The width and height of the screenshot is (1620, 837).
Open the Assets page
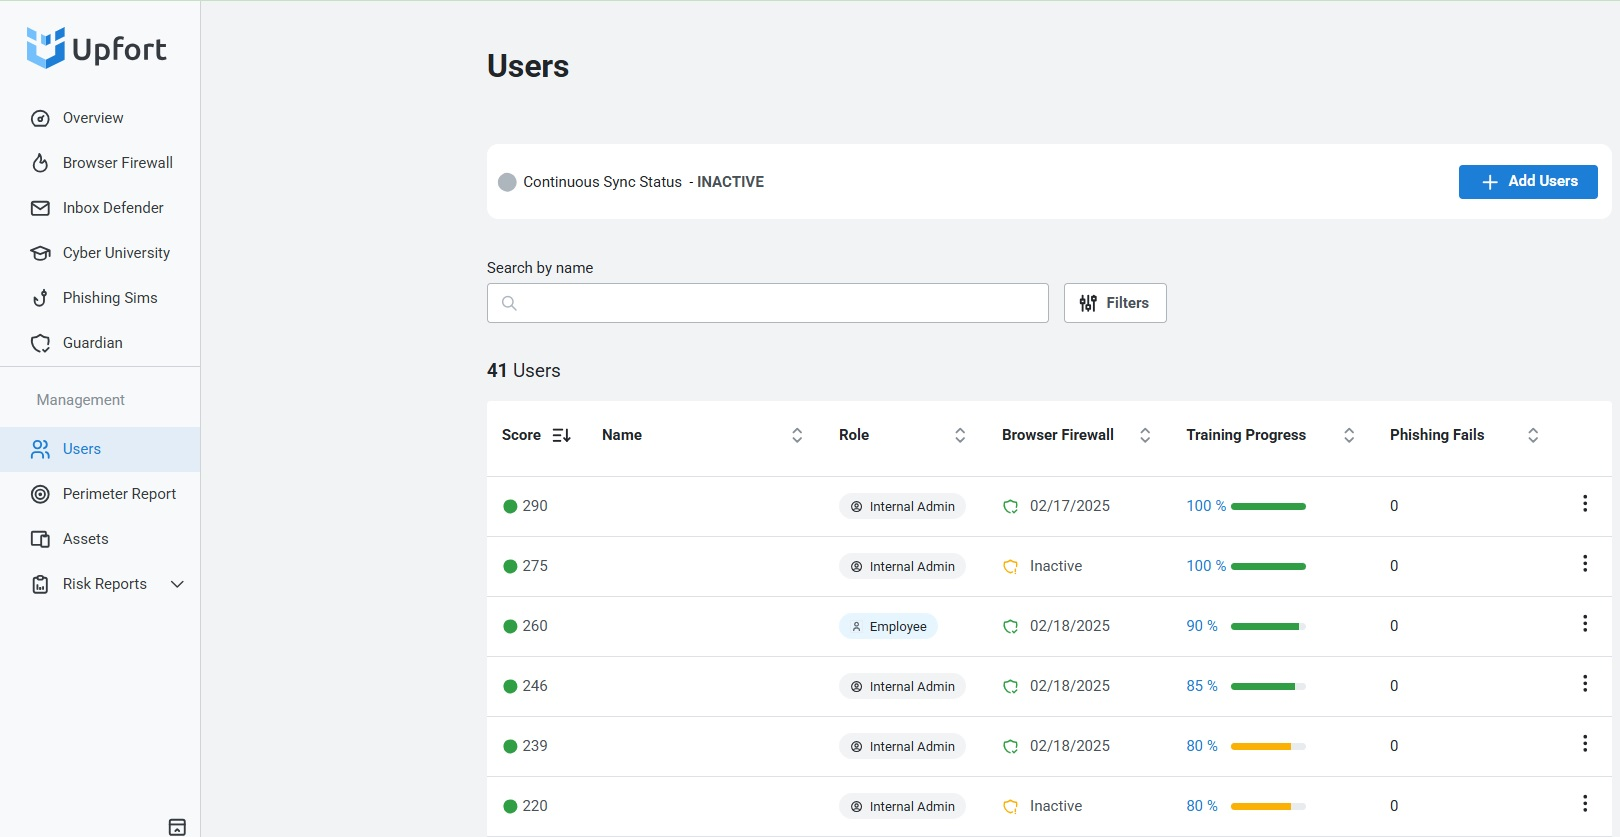point(85,539)
